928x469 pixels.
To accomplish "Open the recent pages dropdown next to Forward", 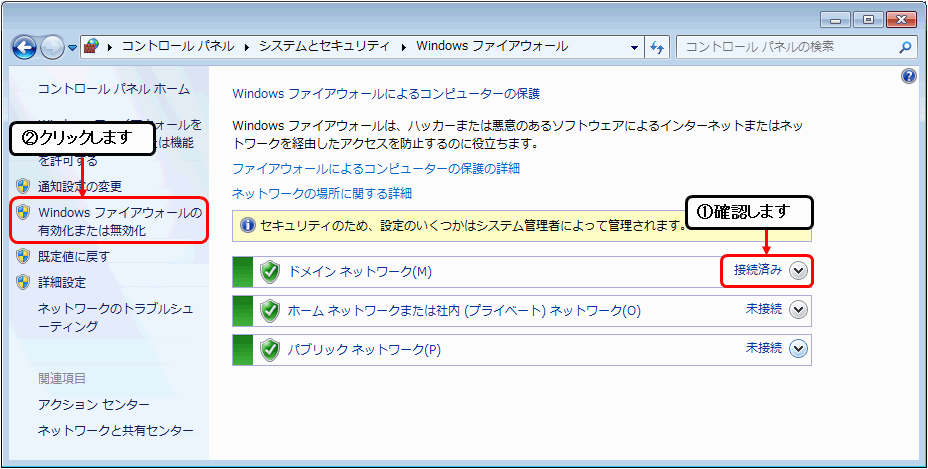I will pos(72,48).
